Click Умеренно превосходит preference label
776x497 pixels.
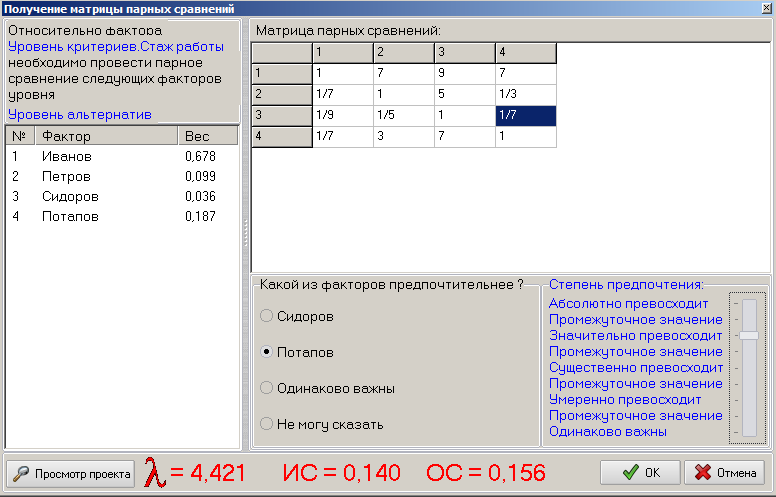(625, 399)
